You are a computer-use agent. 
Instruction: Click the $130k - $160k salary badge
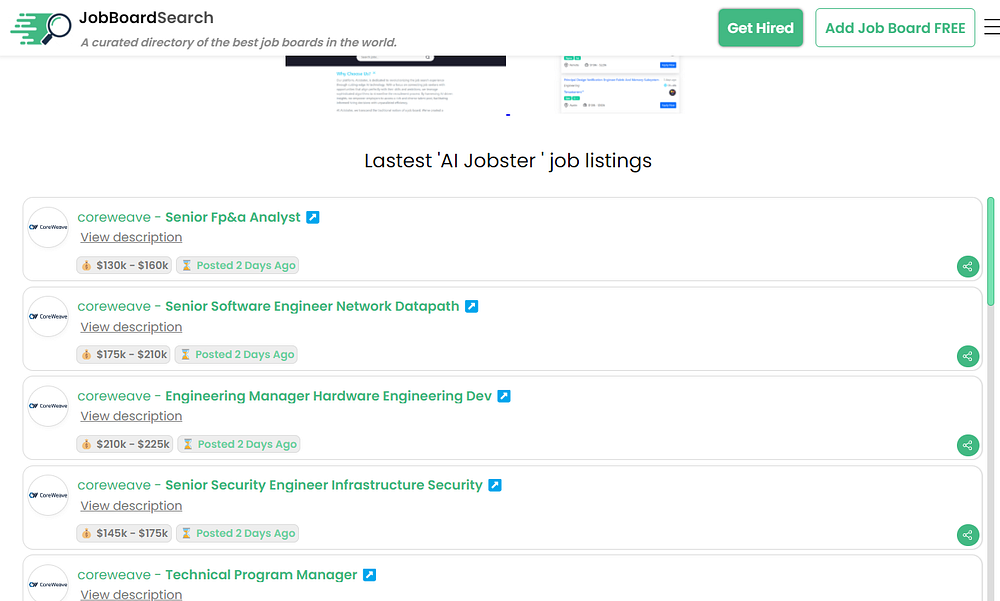[124, 265]
